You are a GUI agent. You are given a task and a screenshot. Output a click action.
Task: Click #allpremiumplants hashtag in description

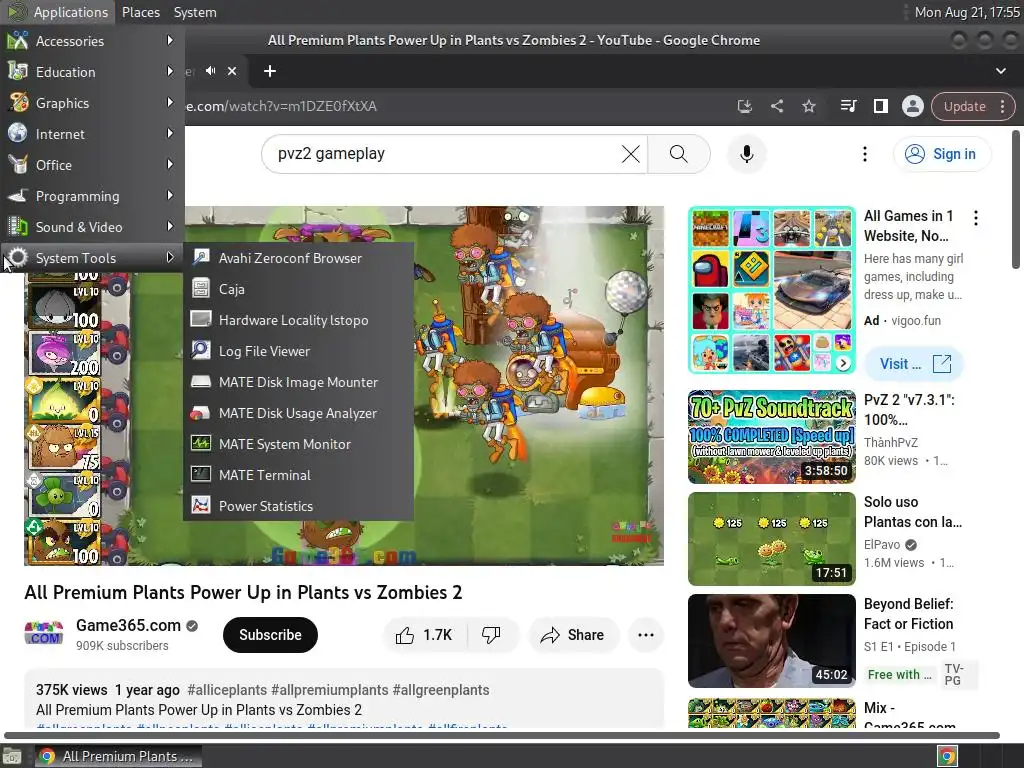click(x=330, y=690)
